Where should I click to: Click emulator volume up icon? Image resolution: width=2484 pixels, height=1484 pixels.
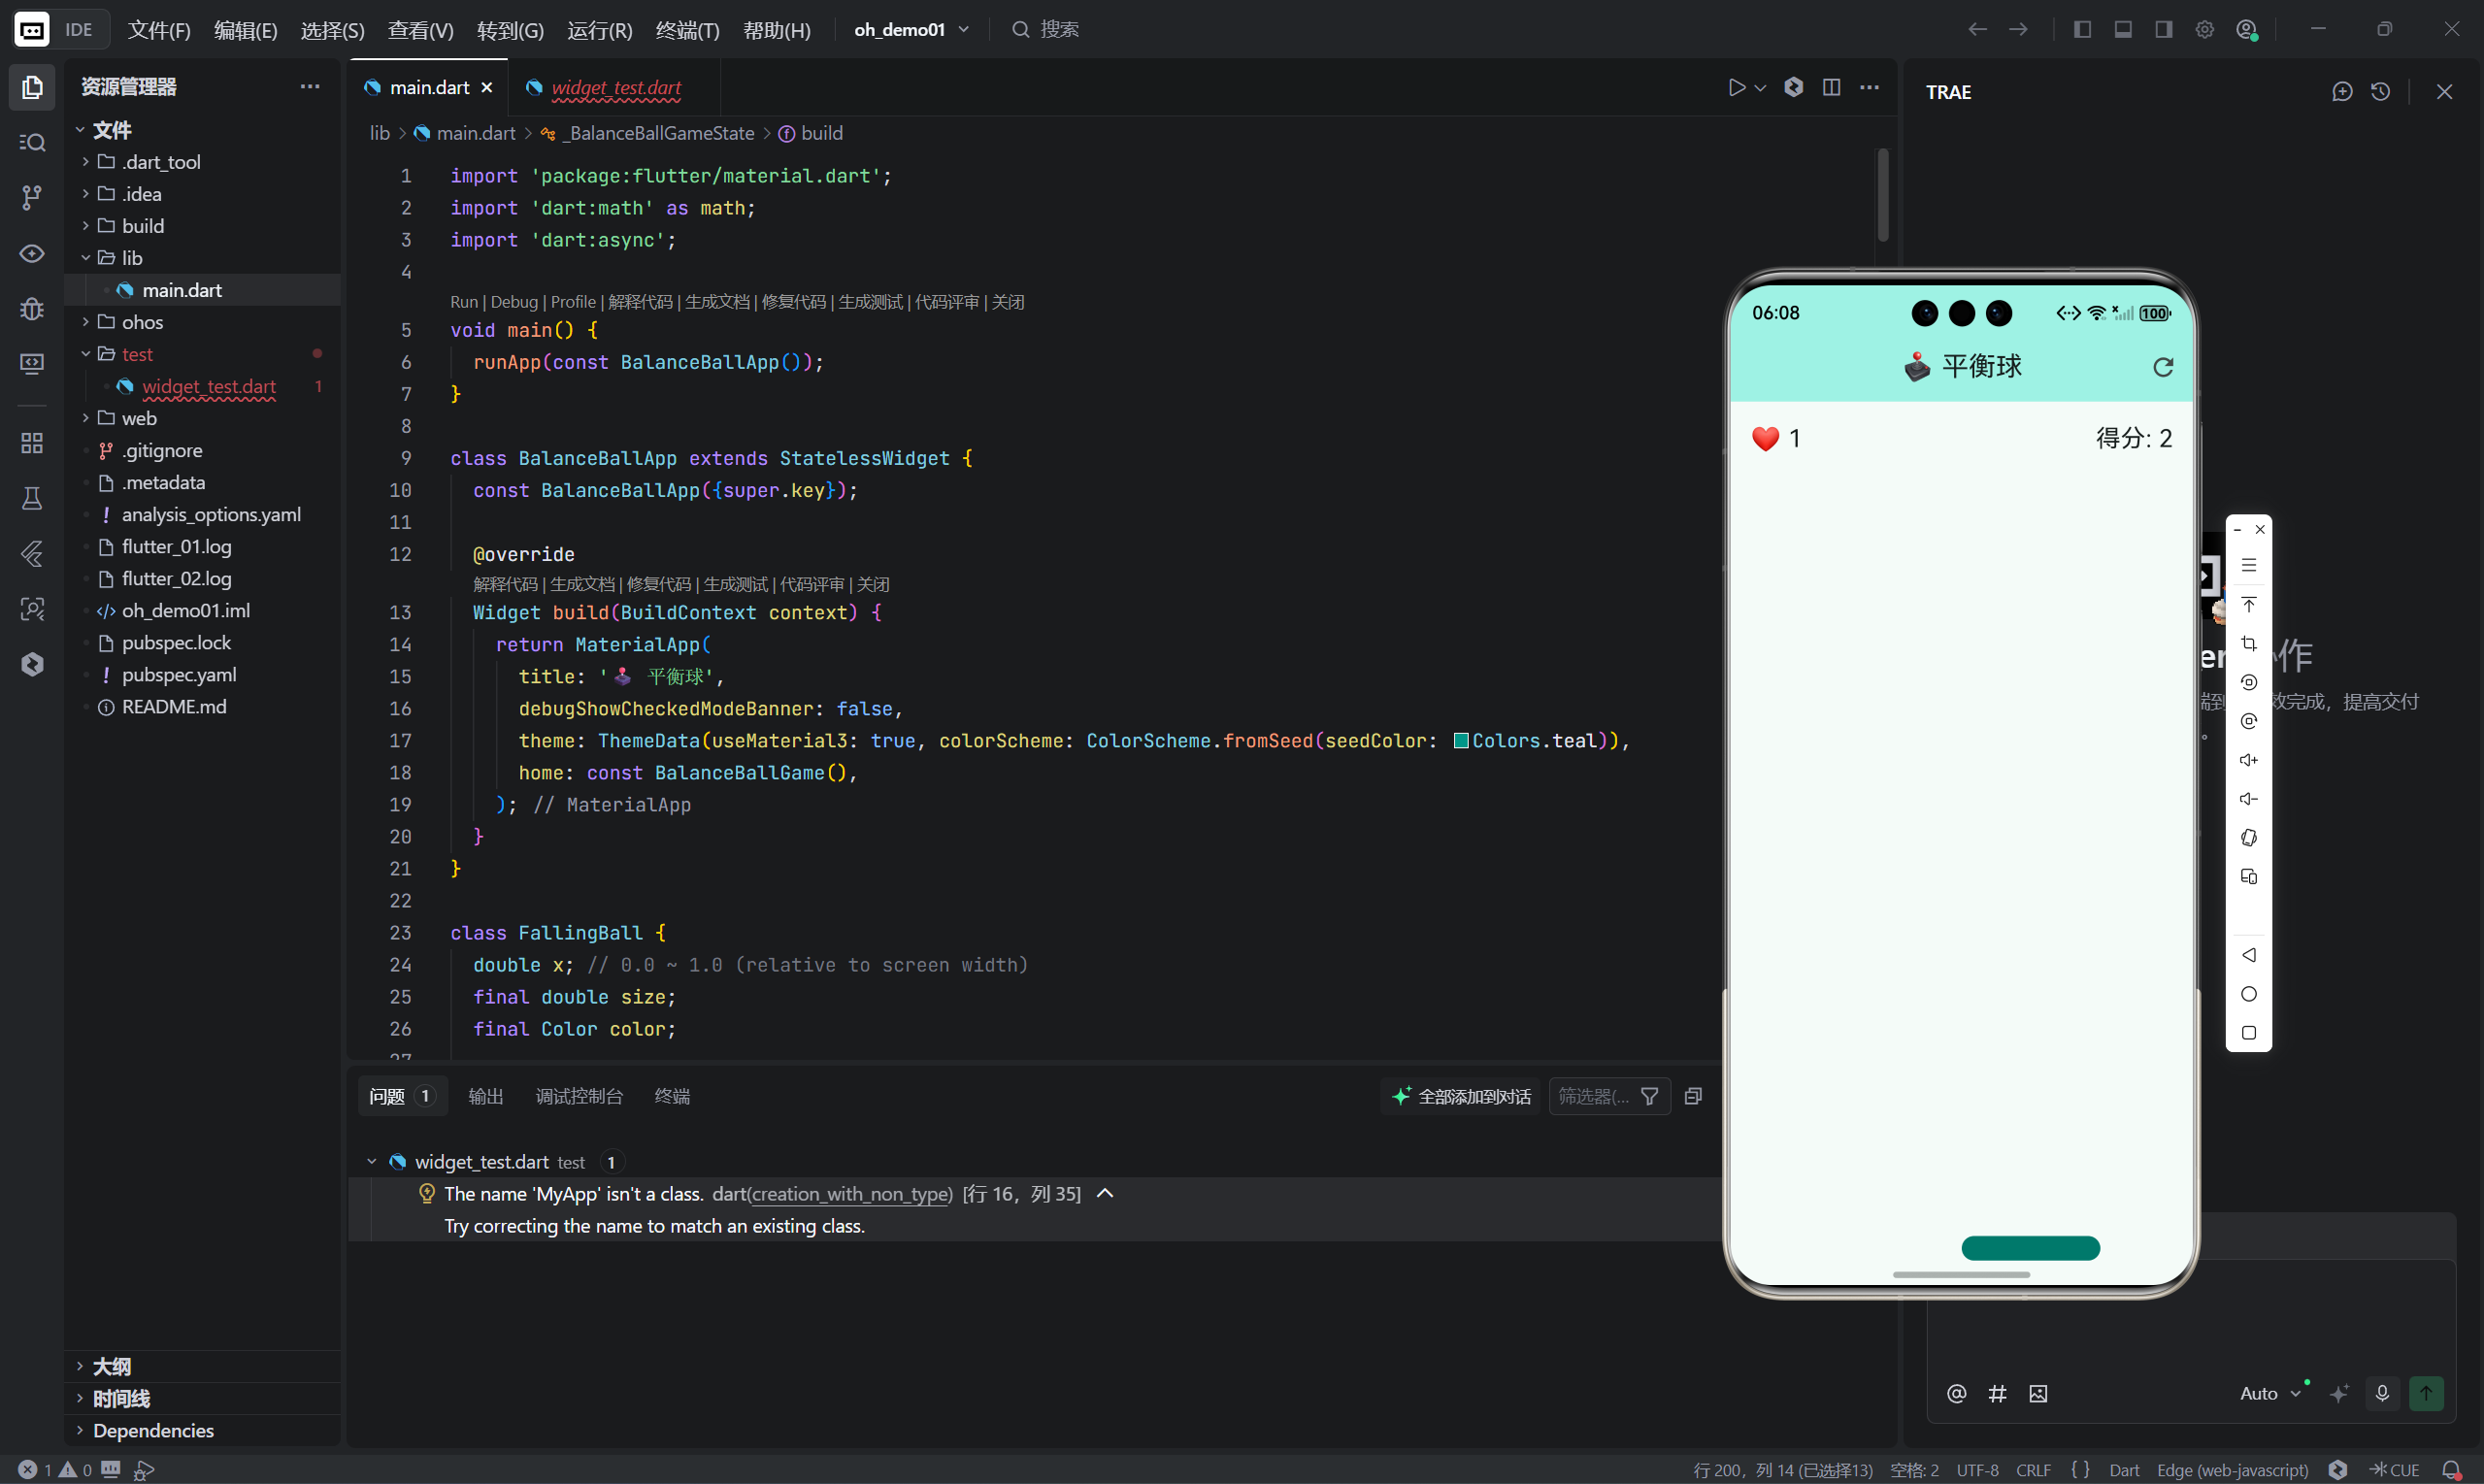2248,760
